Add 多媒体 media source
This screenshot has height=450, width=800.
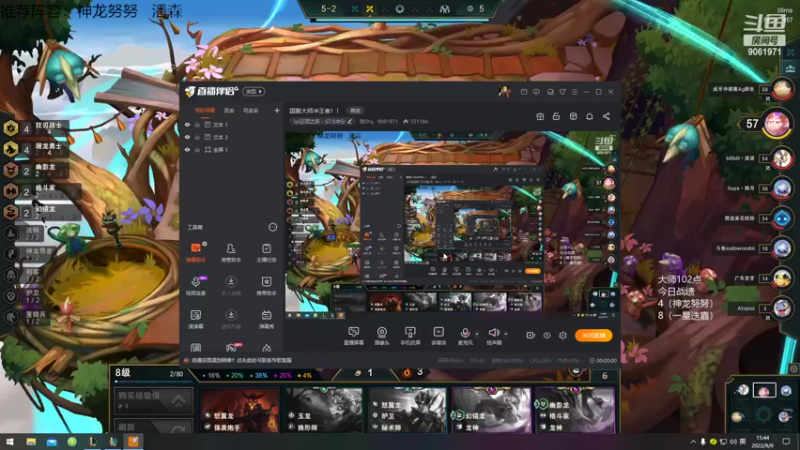(x=438, y=336)
